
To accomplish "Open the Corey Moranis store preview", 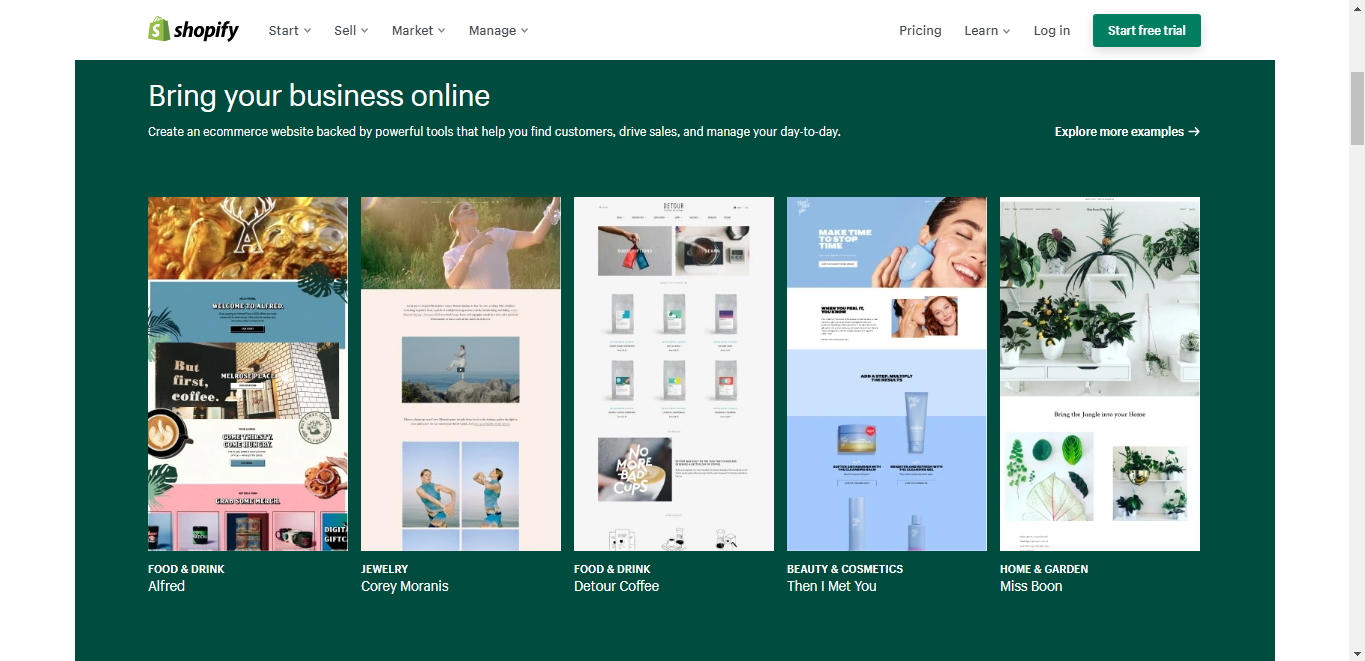I will pyautogui.click(x=461, y=373).
